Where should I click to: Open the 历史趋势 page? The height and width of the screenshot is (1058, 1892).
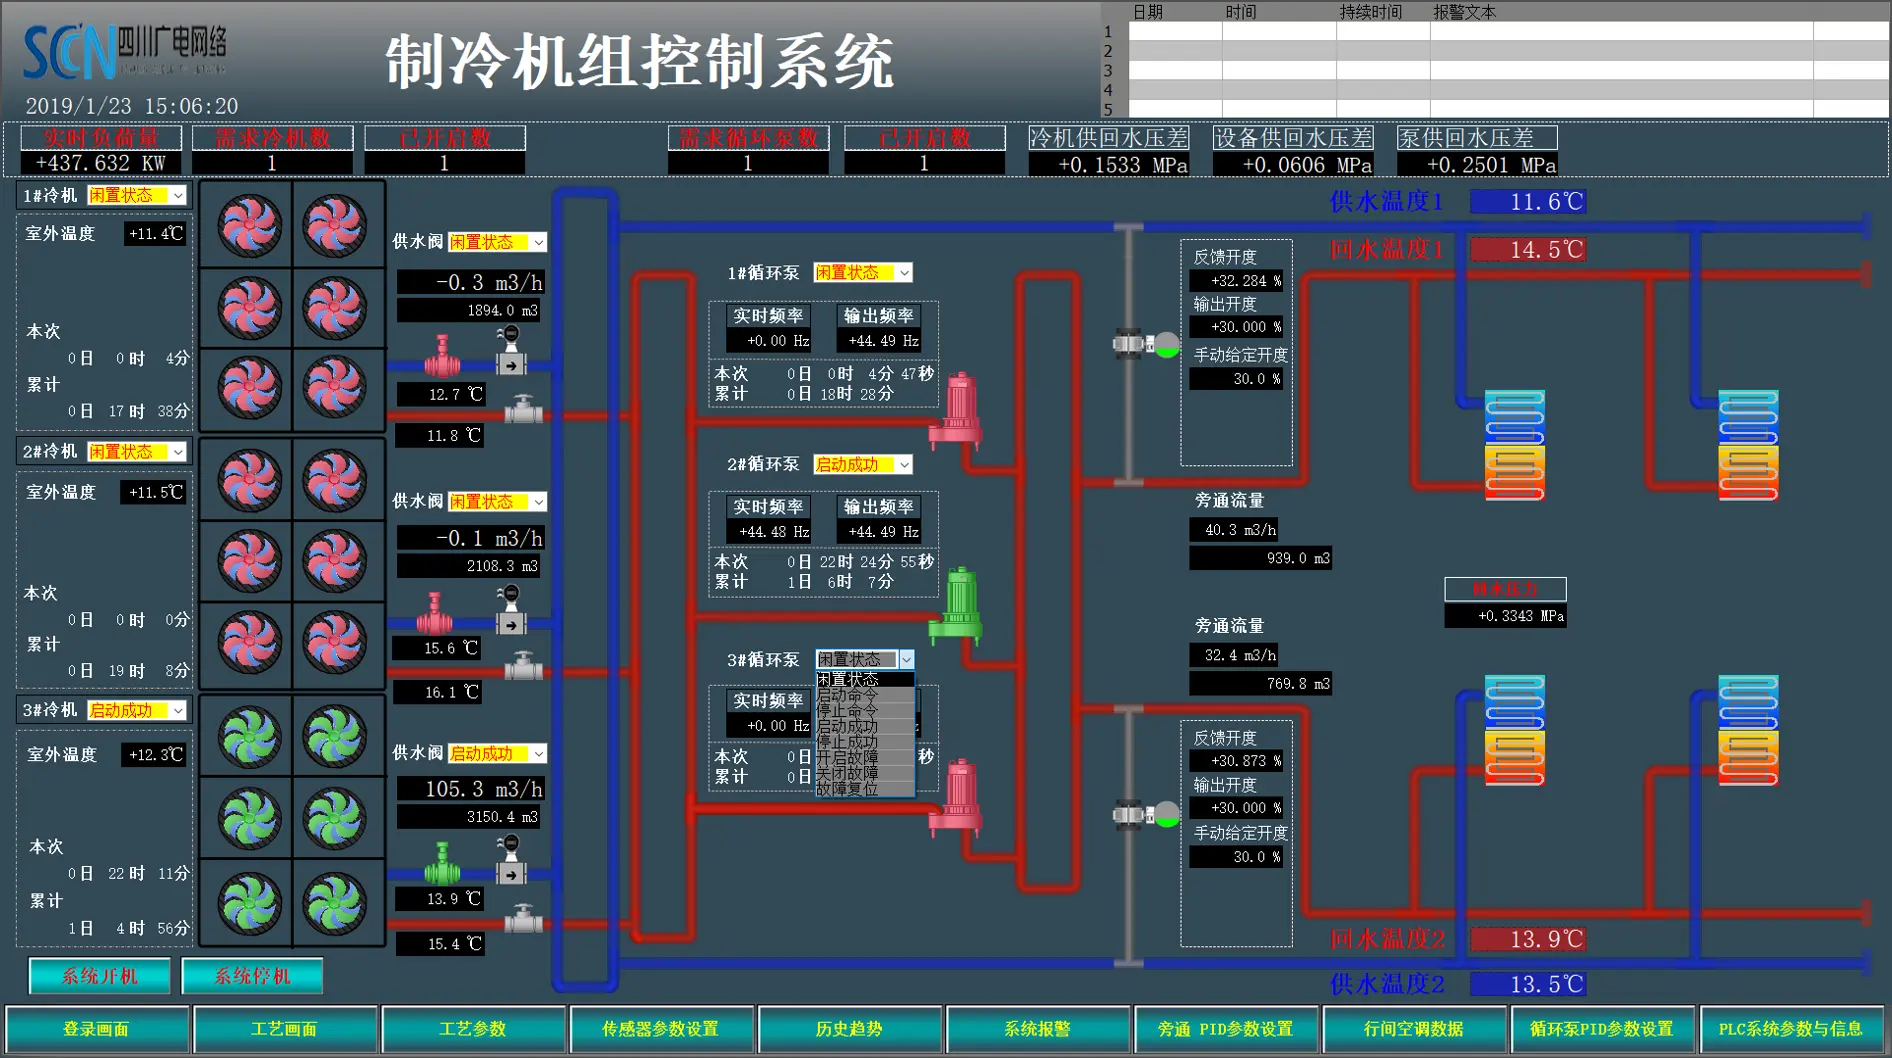tap(849, 1029)
